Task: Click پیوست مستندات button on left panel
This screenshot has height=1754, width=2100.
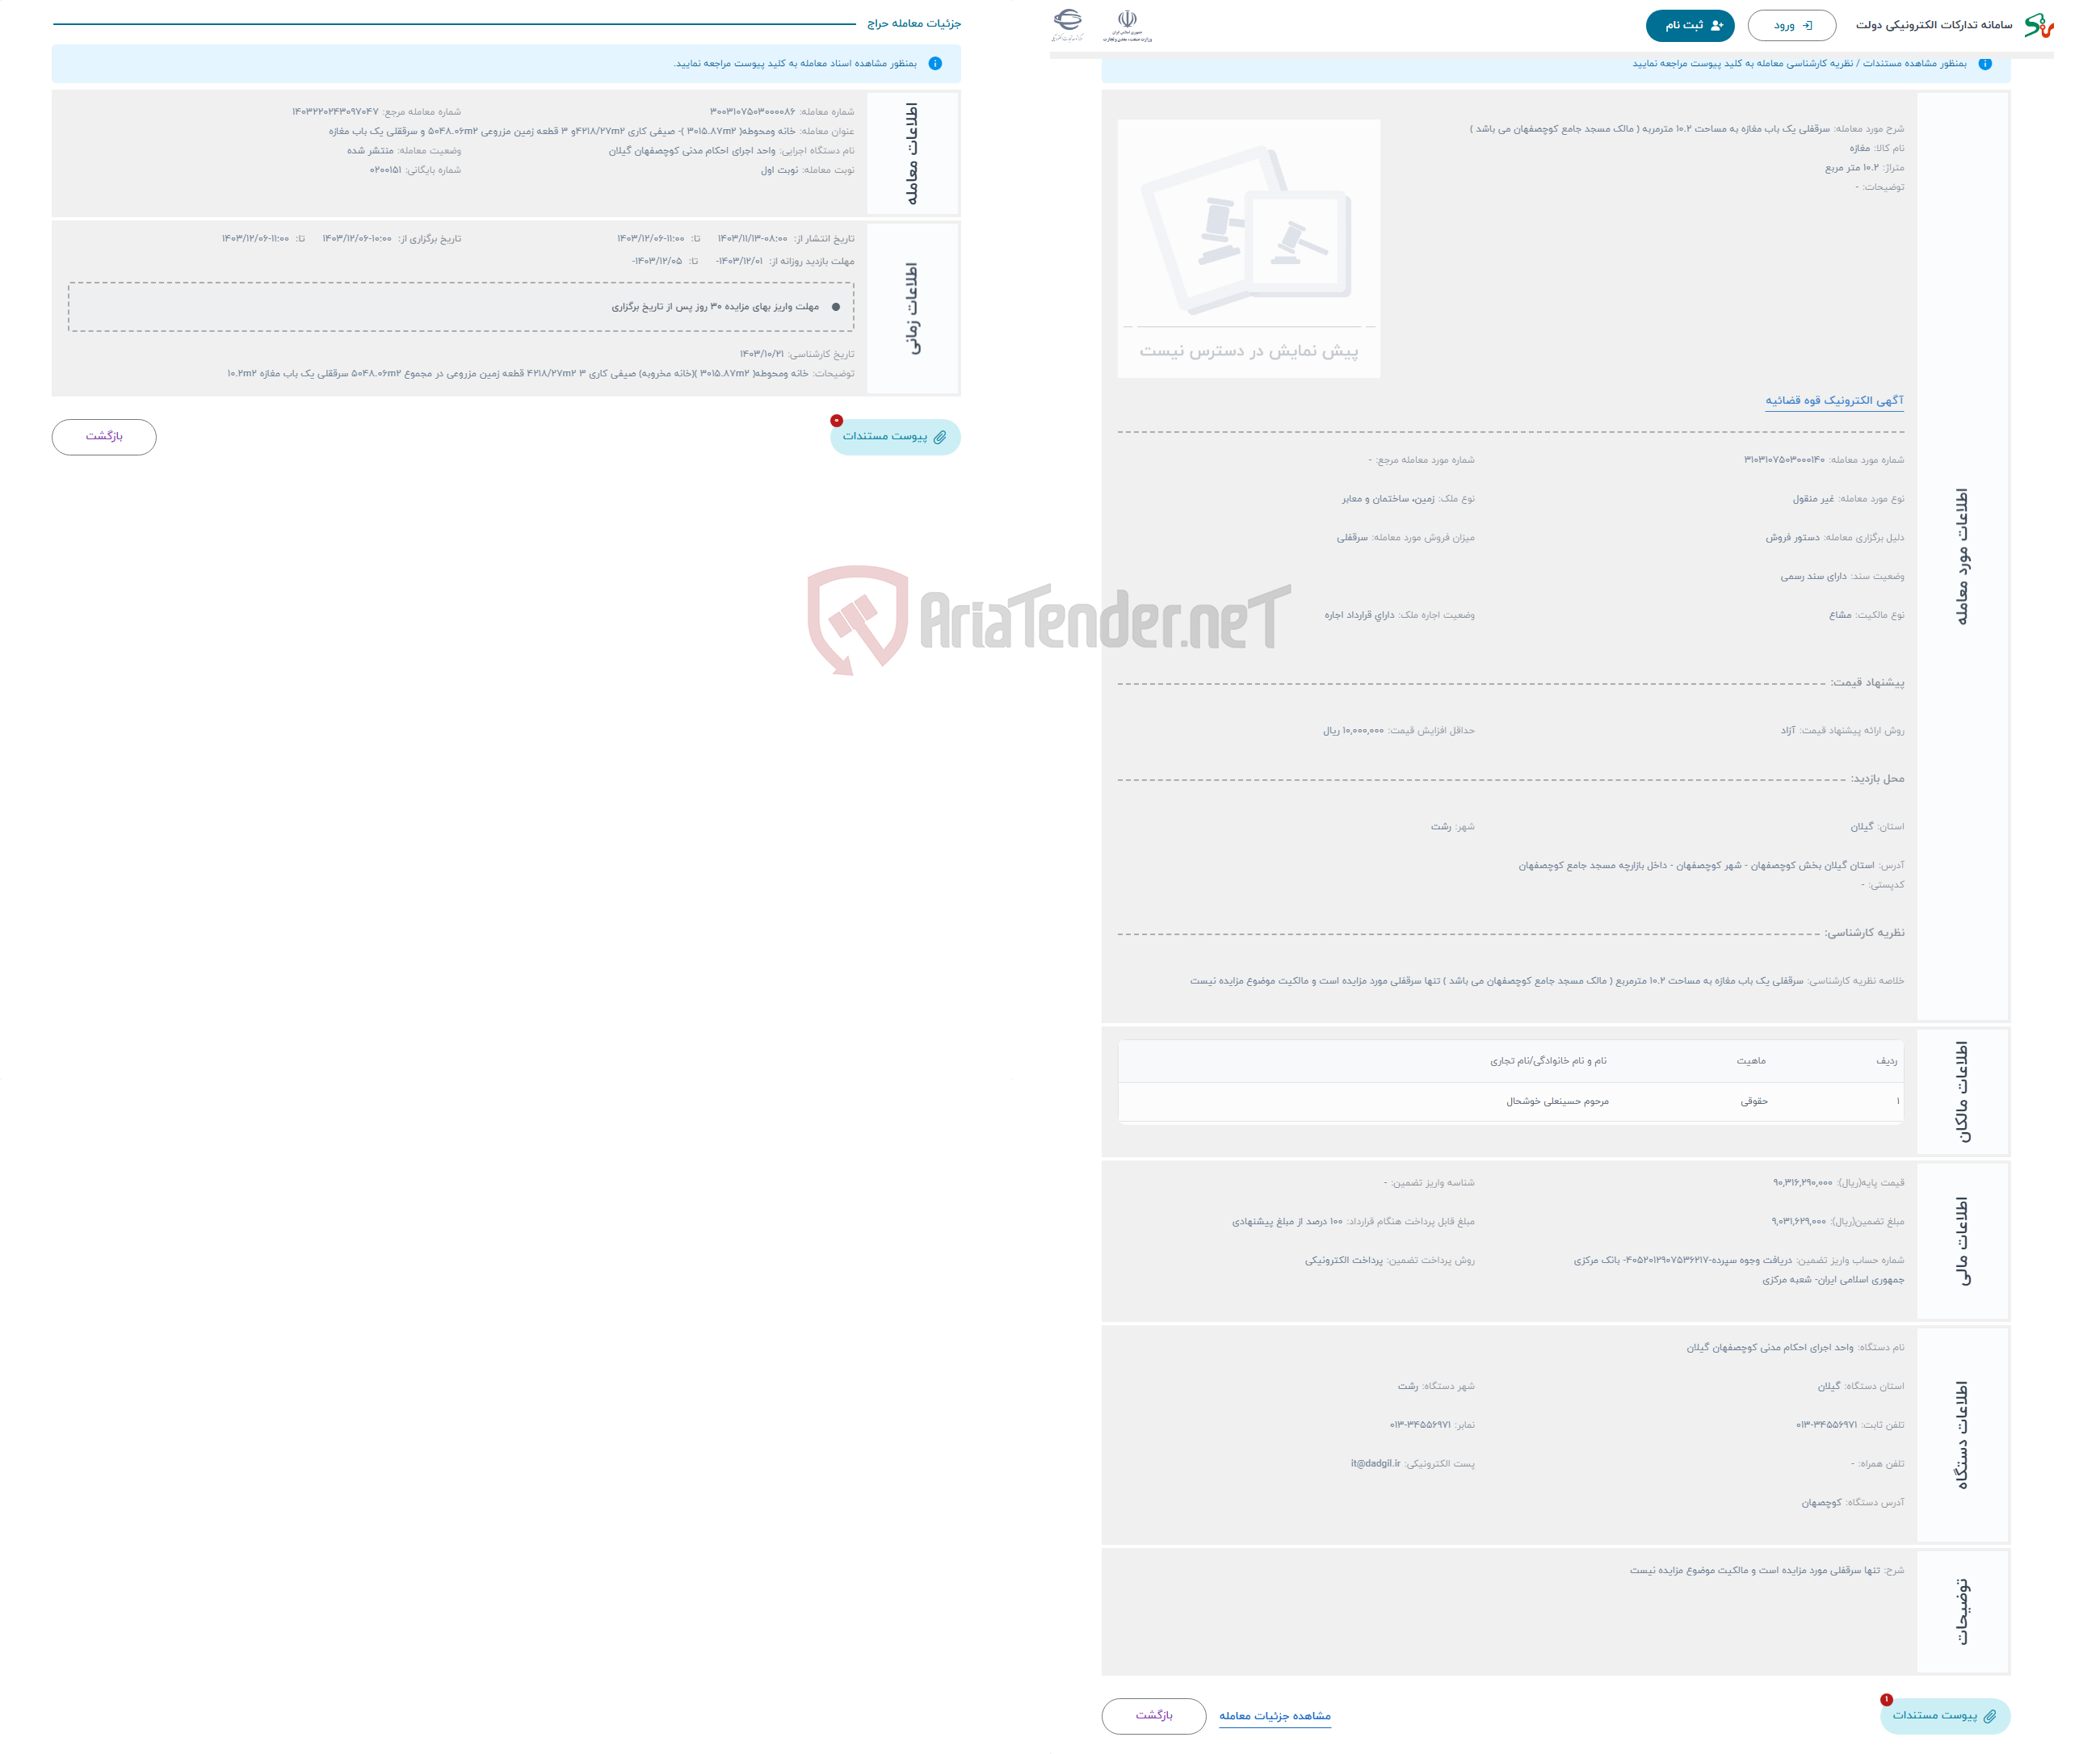Action: [x=891, y=436]
